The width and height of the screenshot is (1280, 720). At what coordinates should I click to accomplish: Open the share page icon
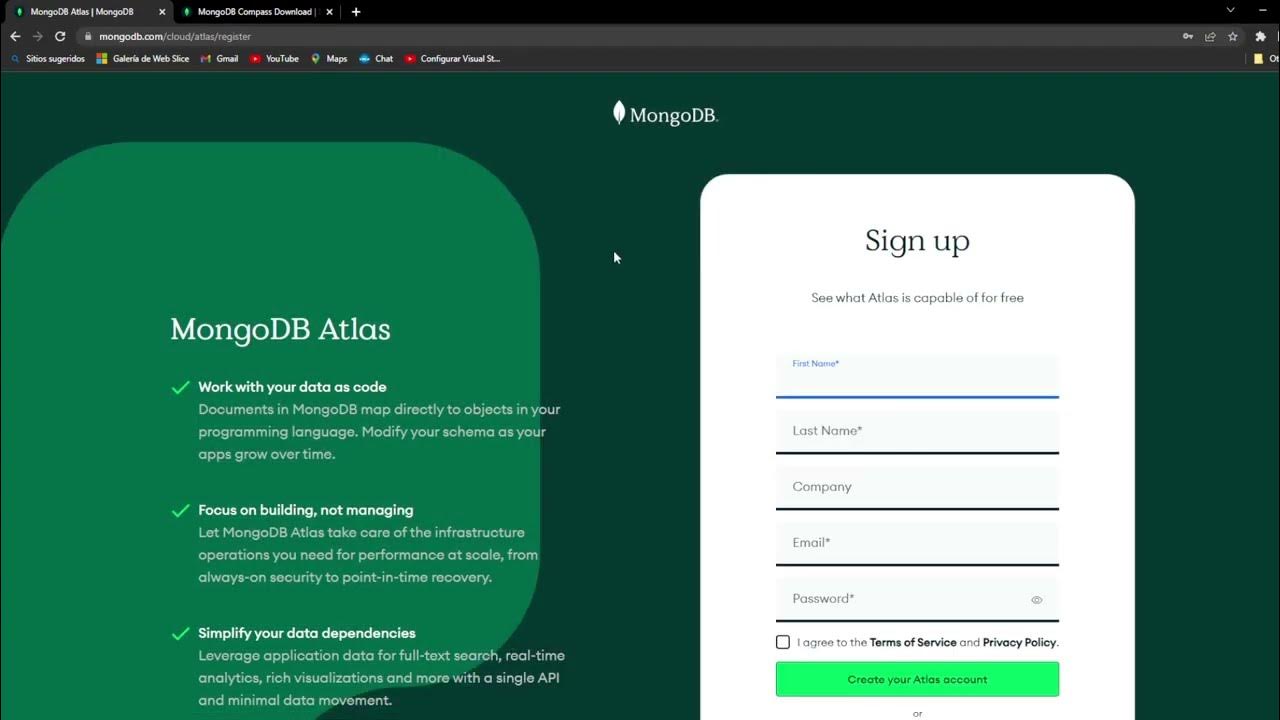click(x=1210, y=36)
